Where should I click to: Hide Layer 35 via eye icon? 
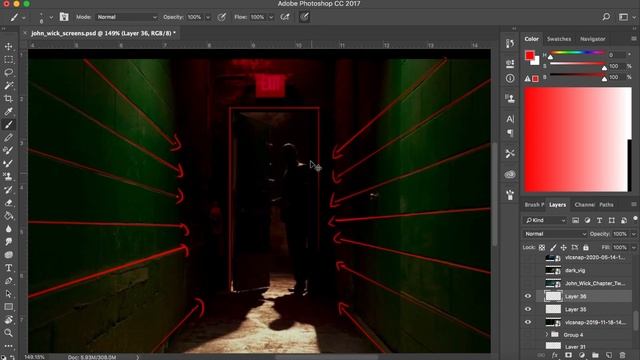(x=528, y=309)
